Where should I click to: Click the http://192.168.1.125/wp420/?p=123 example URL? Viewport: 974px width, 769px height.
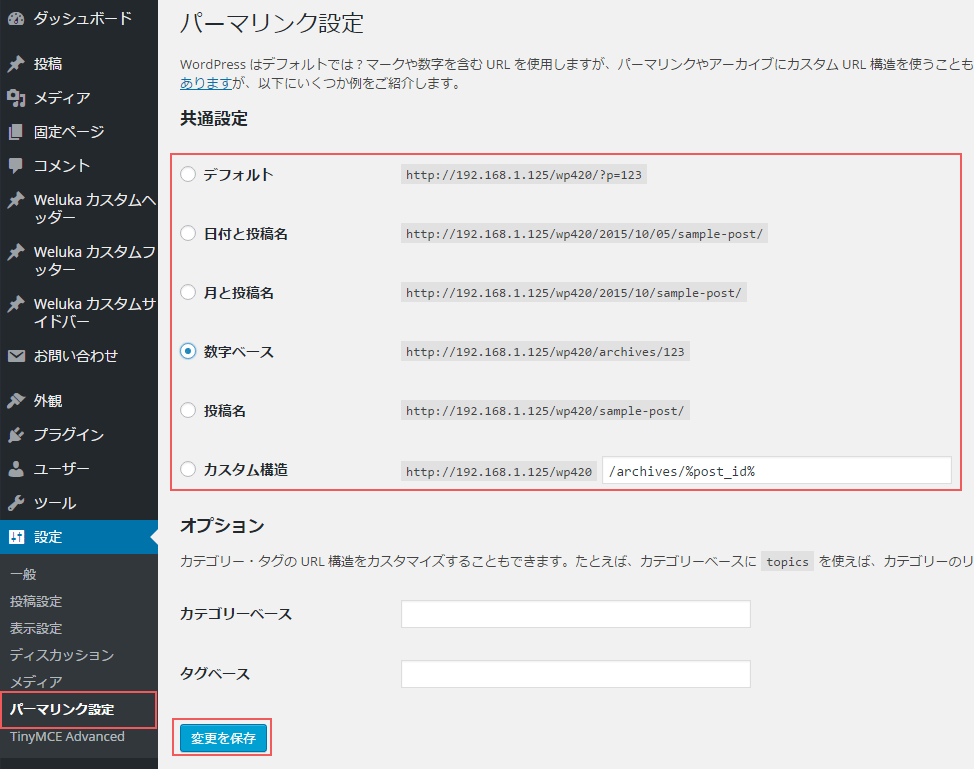pyautogui.click(x=524, y=175)
